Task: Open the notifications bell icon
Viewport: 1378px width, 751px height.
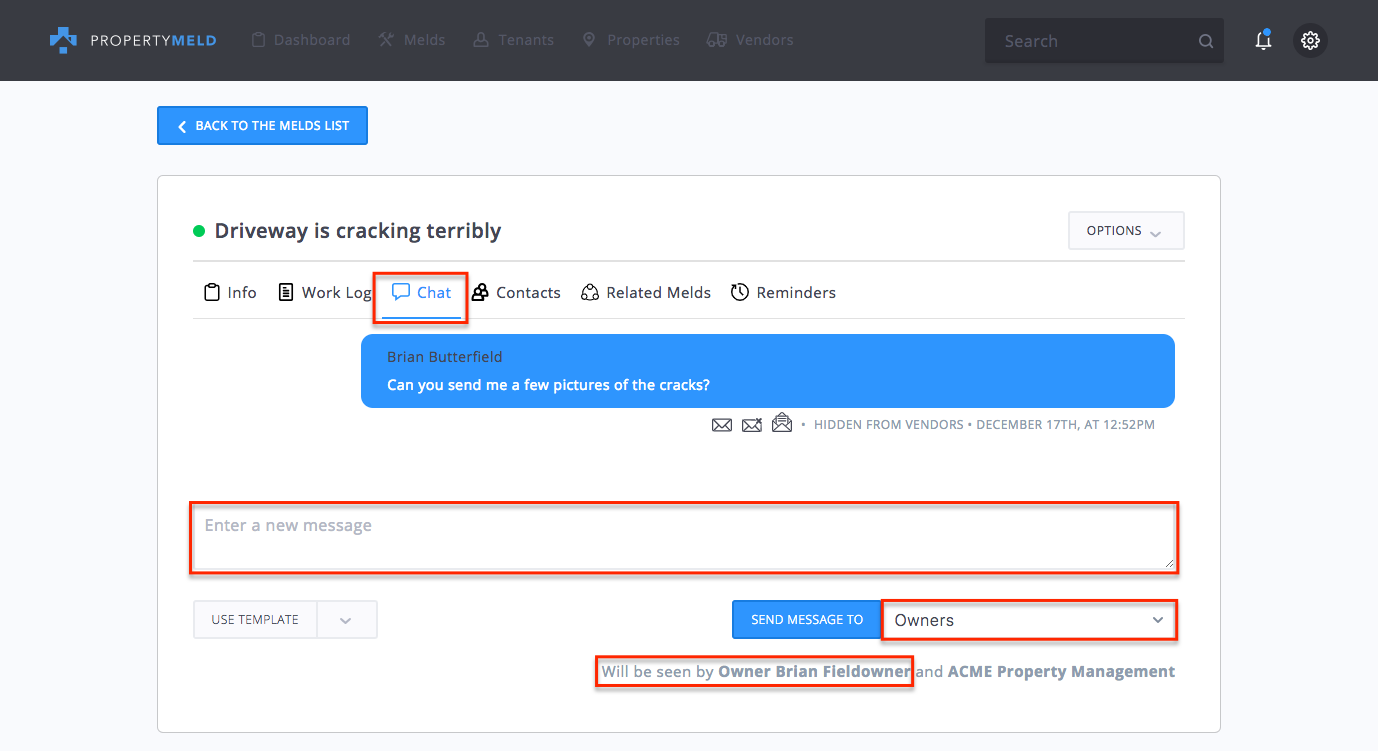Action: point(1263,41)
